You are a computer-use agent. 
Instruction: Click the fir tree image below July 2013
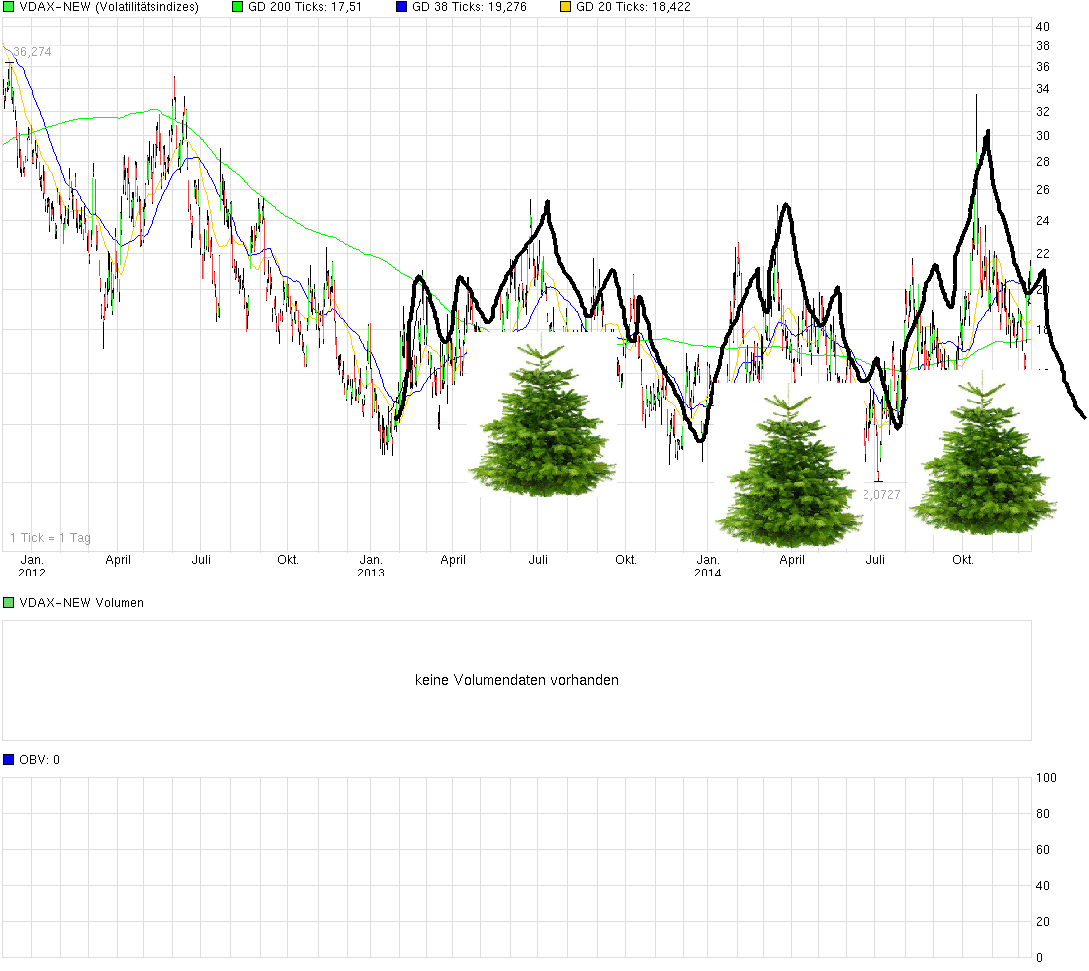(x=542, y=415)
